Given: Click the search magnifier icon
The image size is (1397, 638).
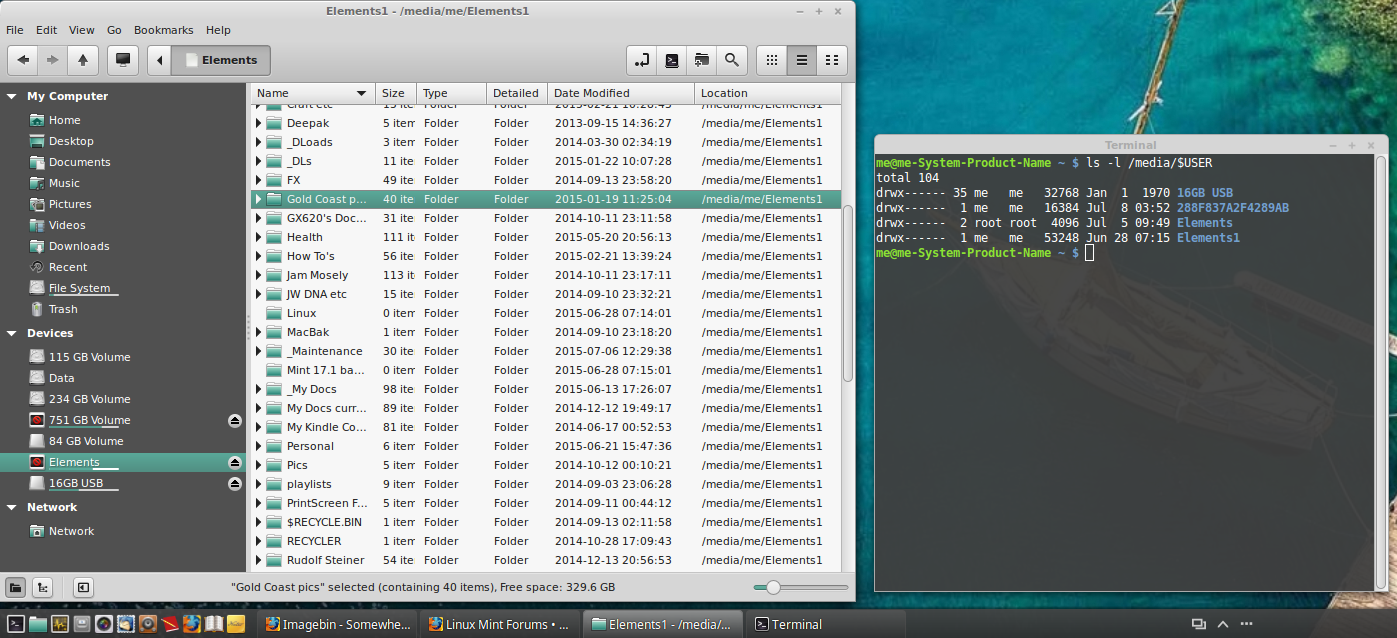Looking at the screenshot, I should [732, 60].
